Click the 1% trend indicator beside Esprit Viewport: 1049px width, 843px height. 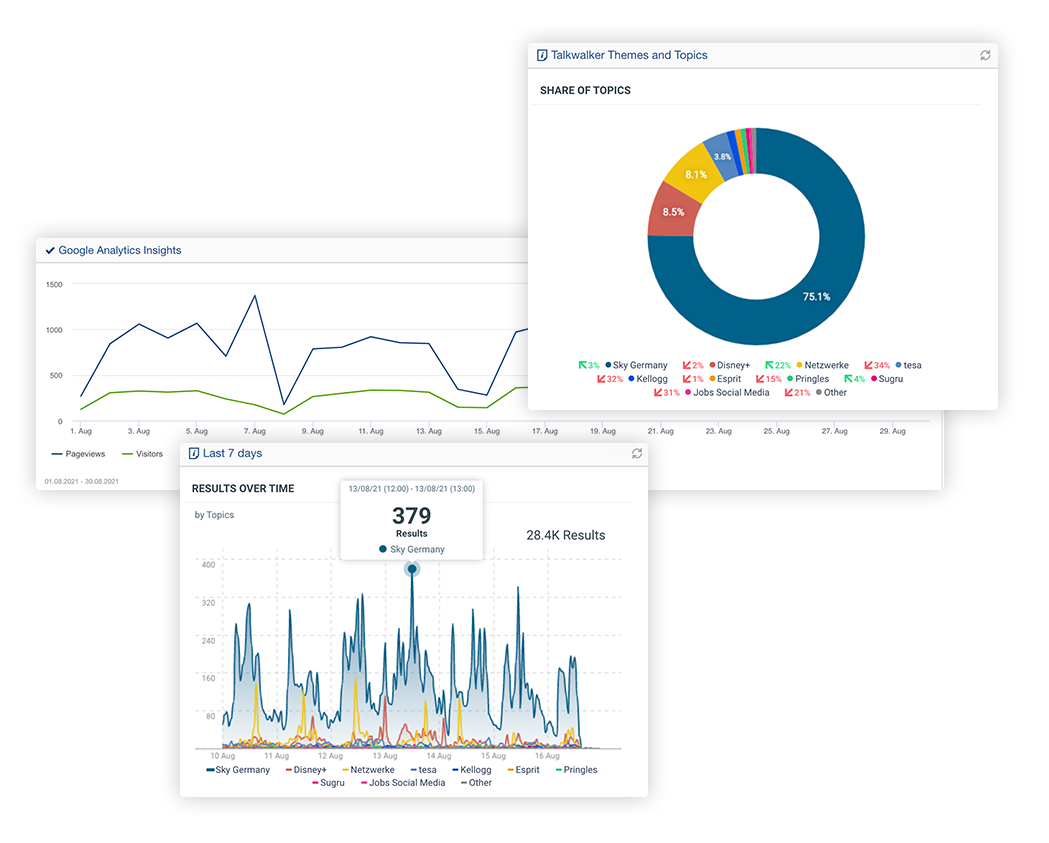coord(693,379)
